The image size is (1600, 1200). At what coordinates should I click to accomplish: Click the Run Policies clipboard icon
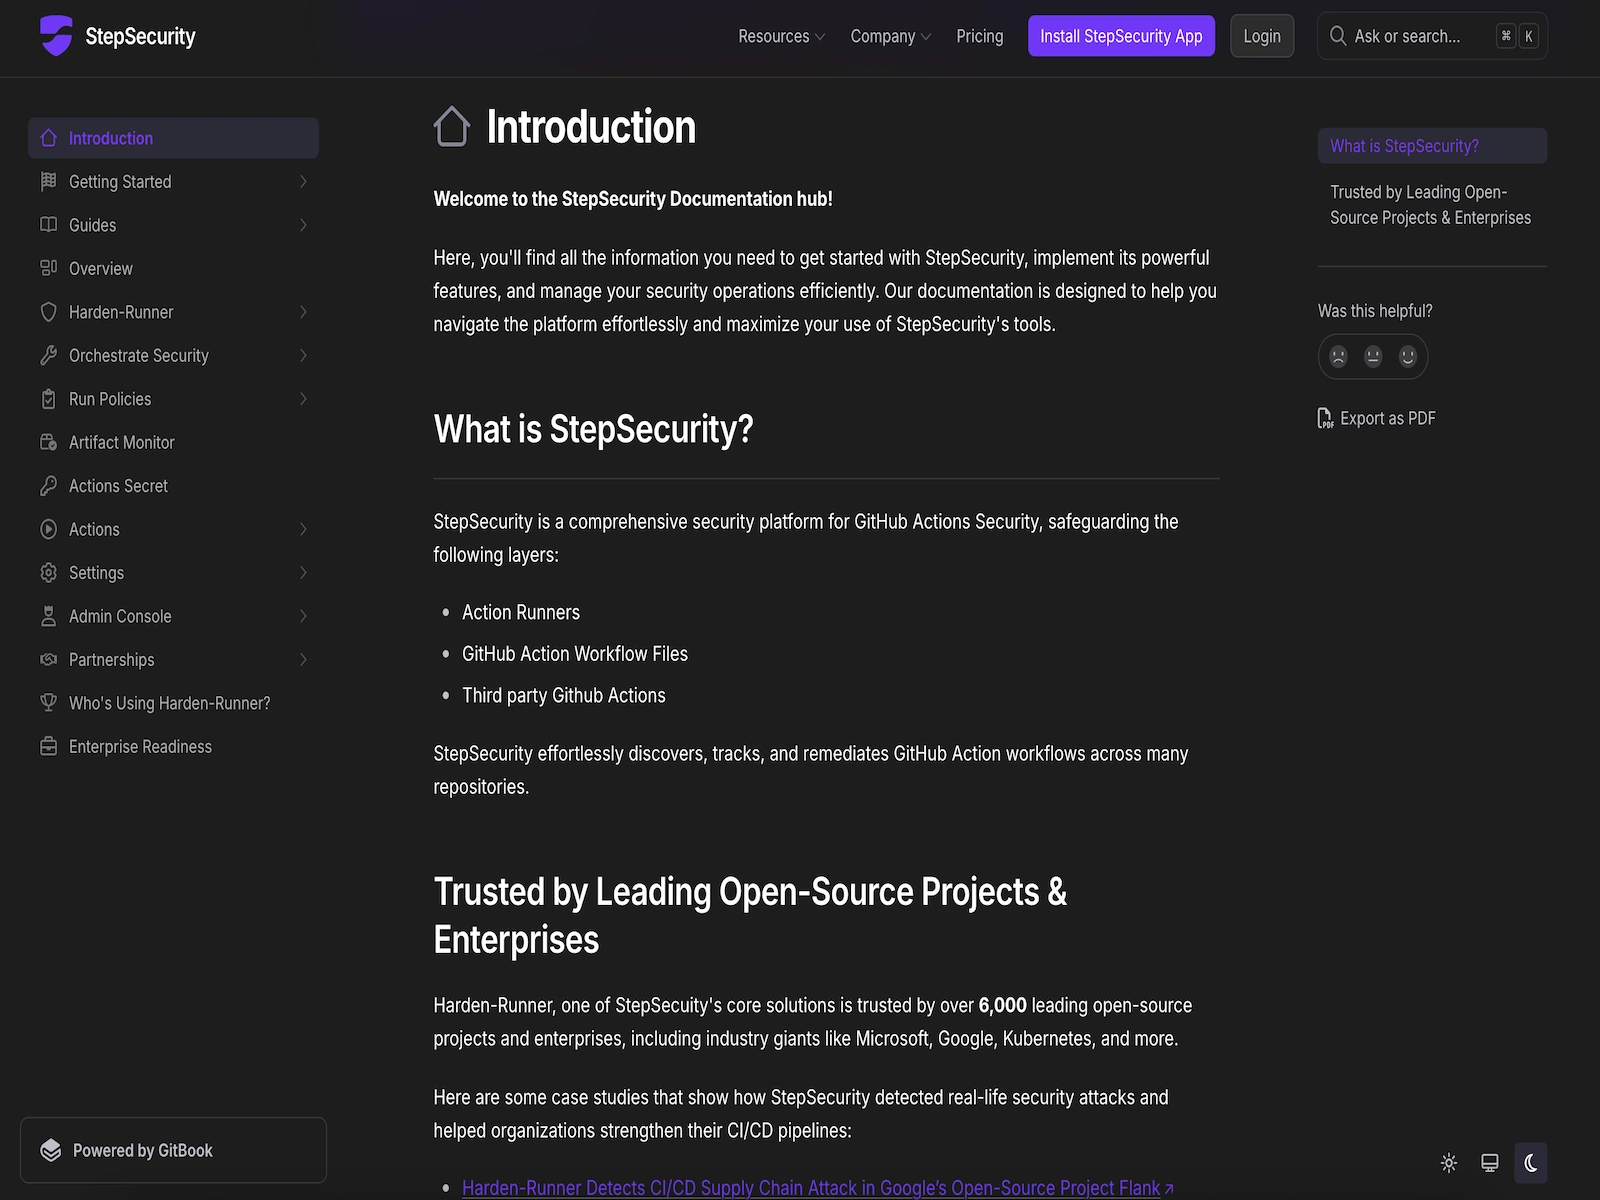(48, 399)
